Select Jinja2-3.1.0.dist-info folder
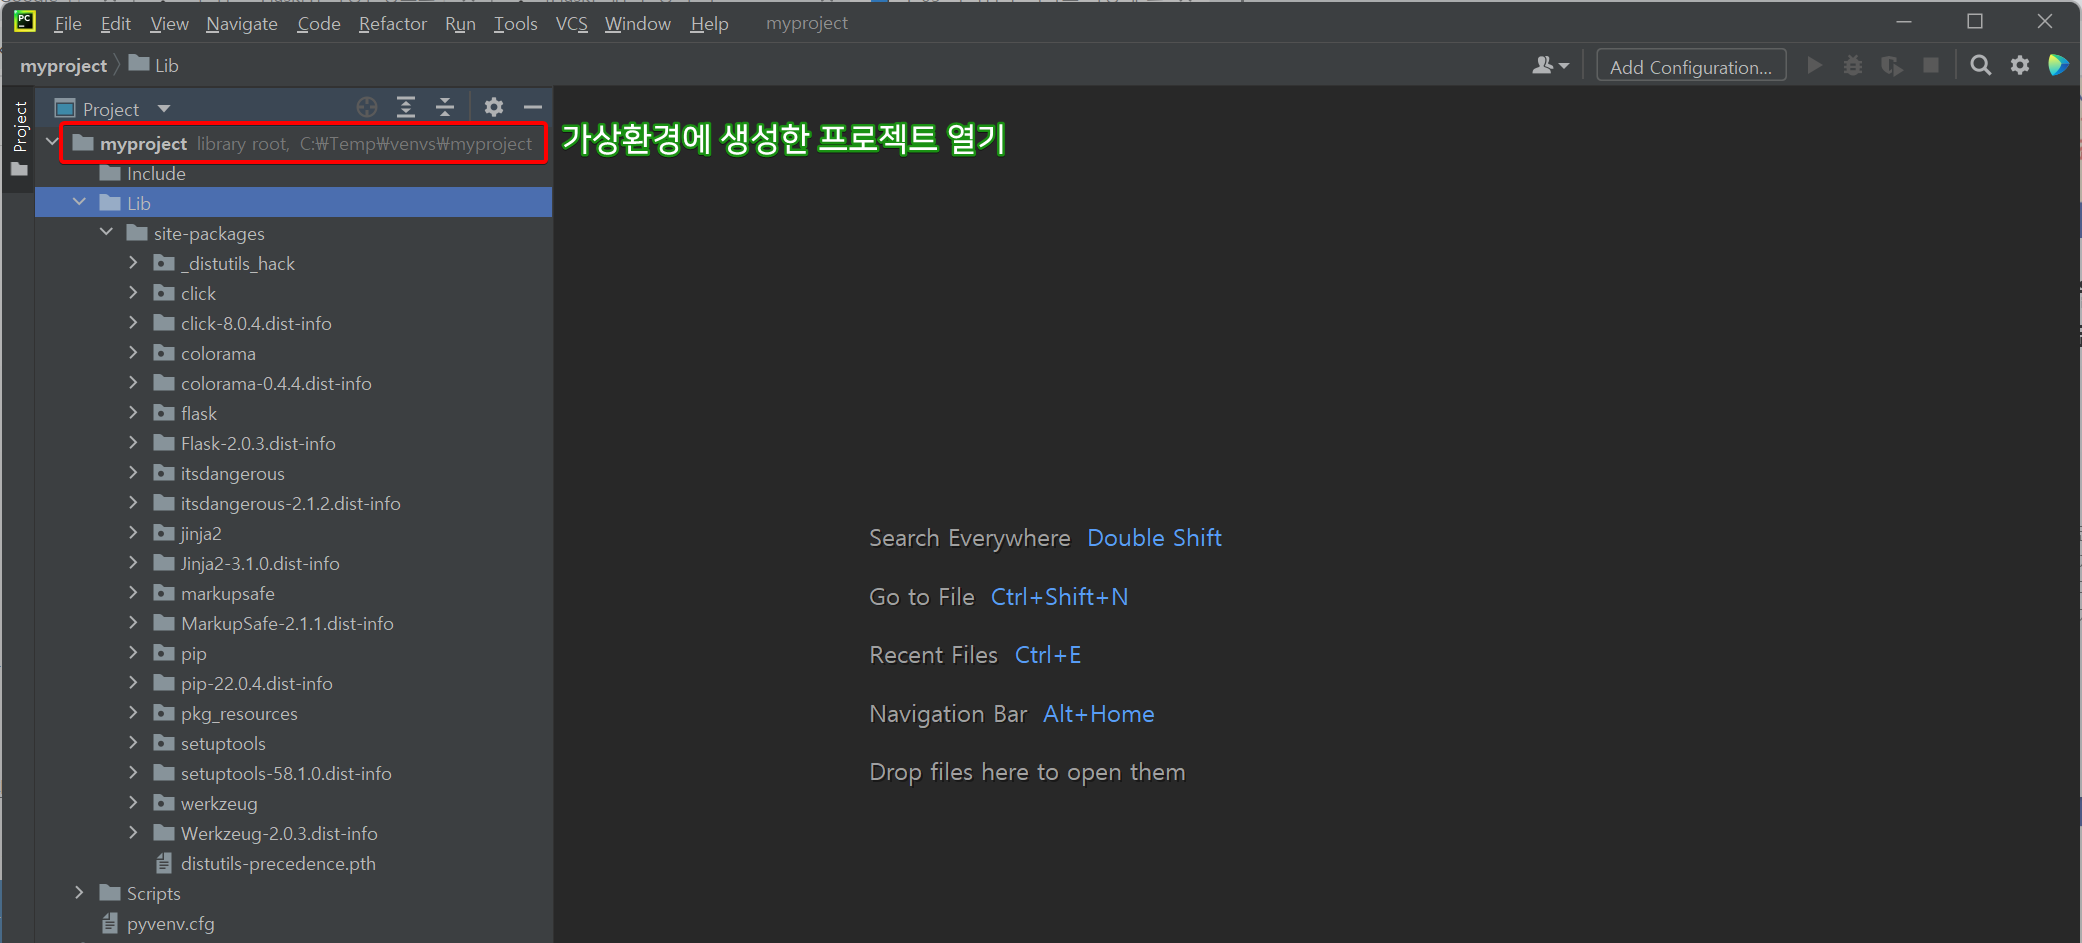 pyautogui.click(x=260, y=563)
